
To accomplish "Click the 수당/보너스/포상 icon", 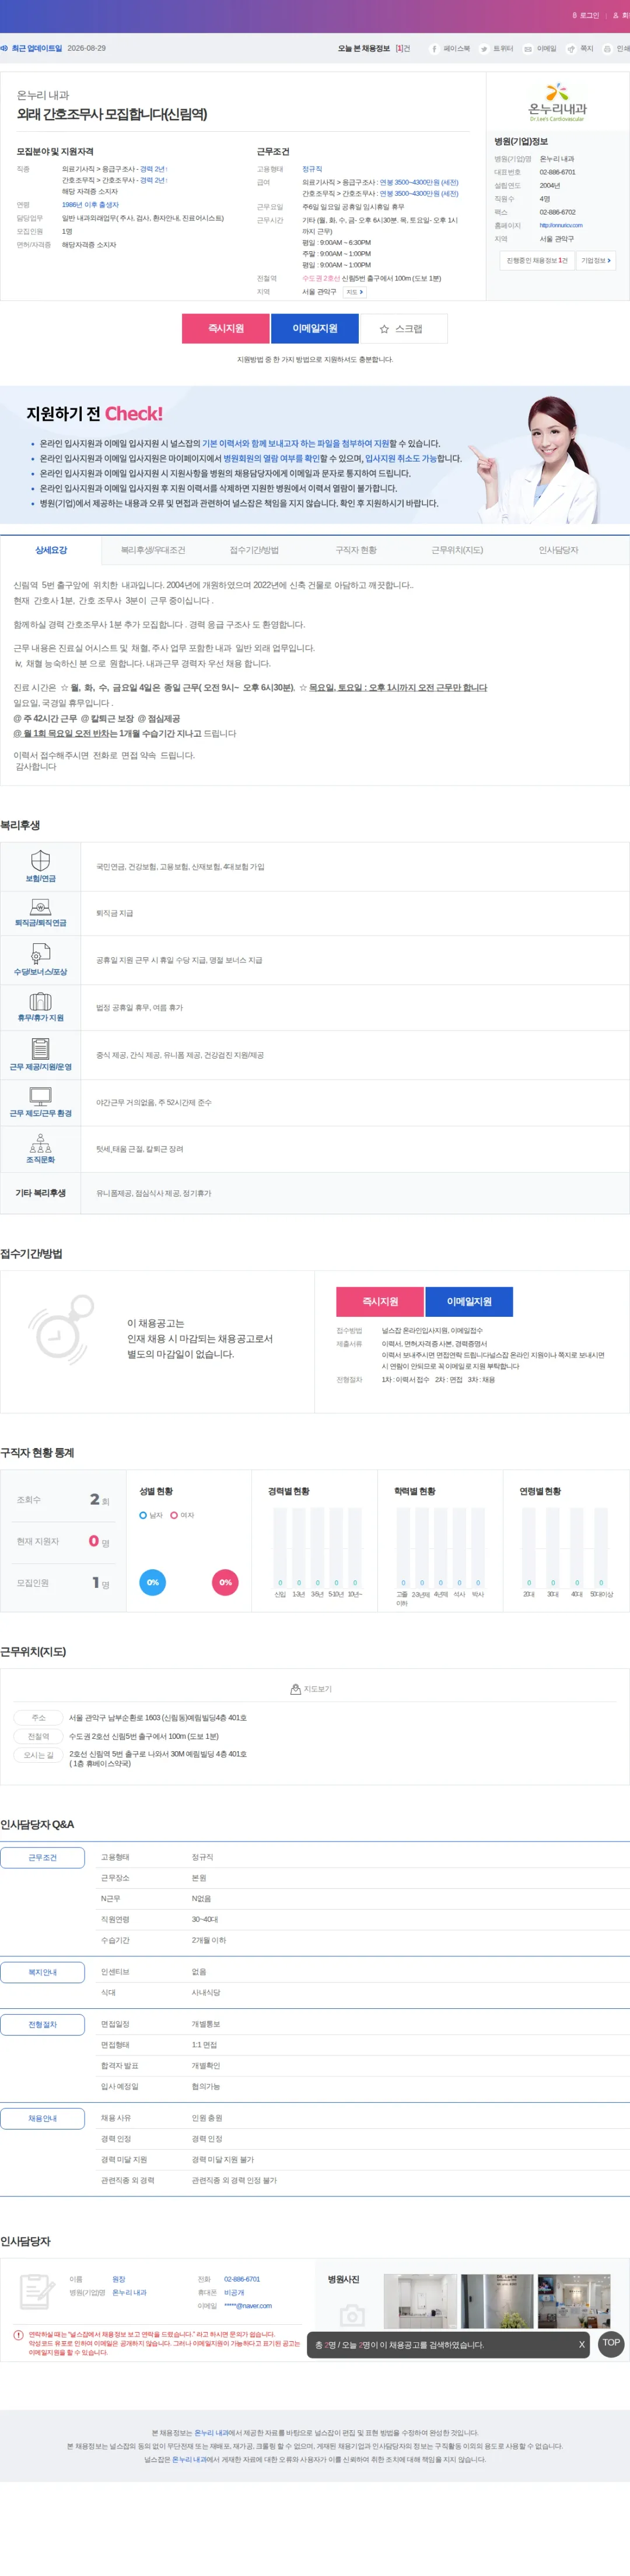I will pyautogui.click(x=40, y=954).
